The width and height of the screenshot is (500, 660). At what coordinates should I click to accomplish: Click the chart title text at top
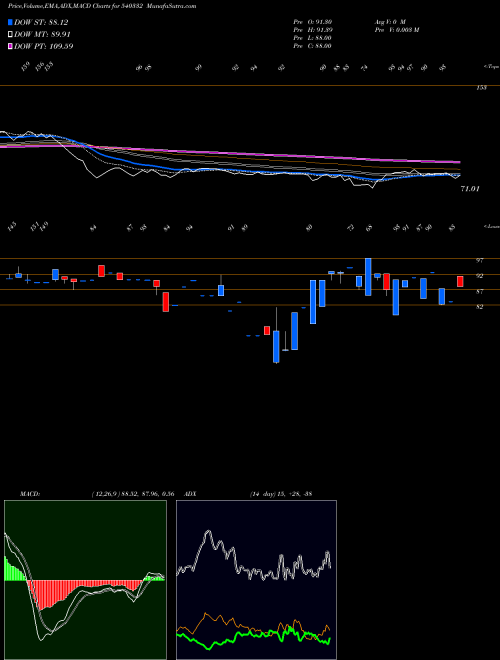[102, 6]
